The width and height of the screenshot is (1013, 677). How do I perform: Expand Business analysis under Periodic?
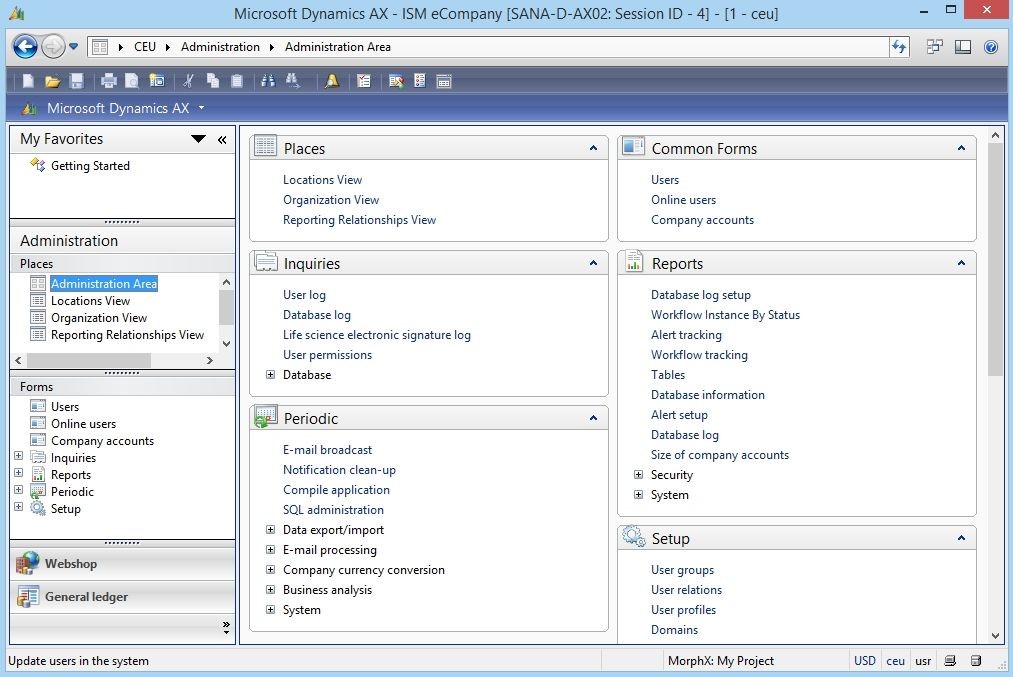(x=271, y=590)
